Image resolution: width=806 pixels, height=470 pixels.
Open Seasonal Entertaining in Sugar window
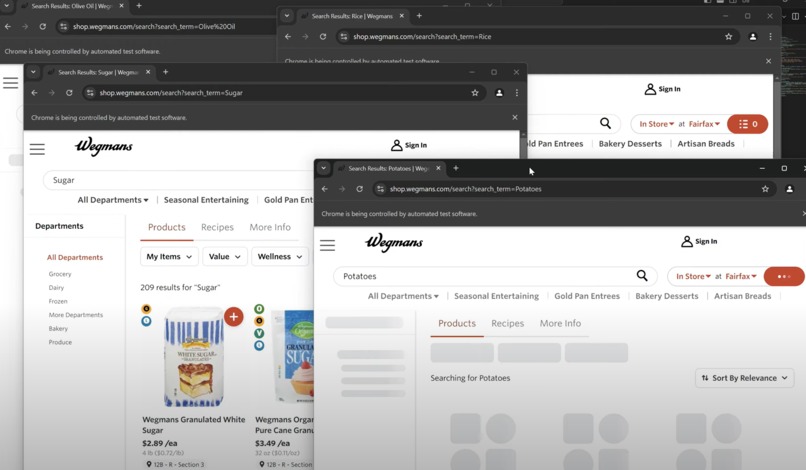pyautogui.click(x=206, y=200)
